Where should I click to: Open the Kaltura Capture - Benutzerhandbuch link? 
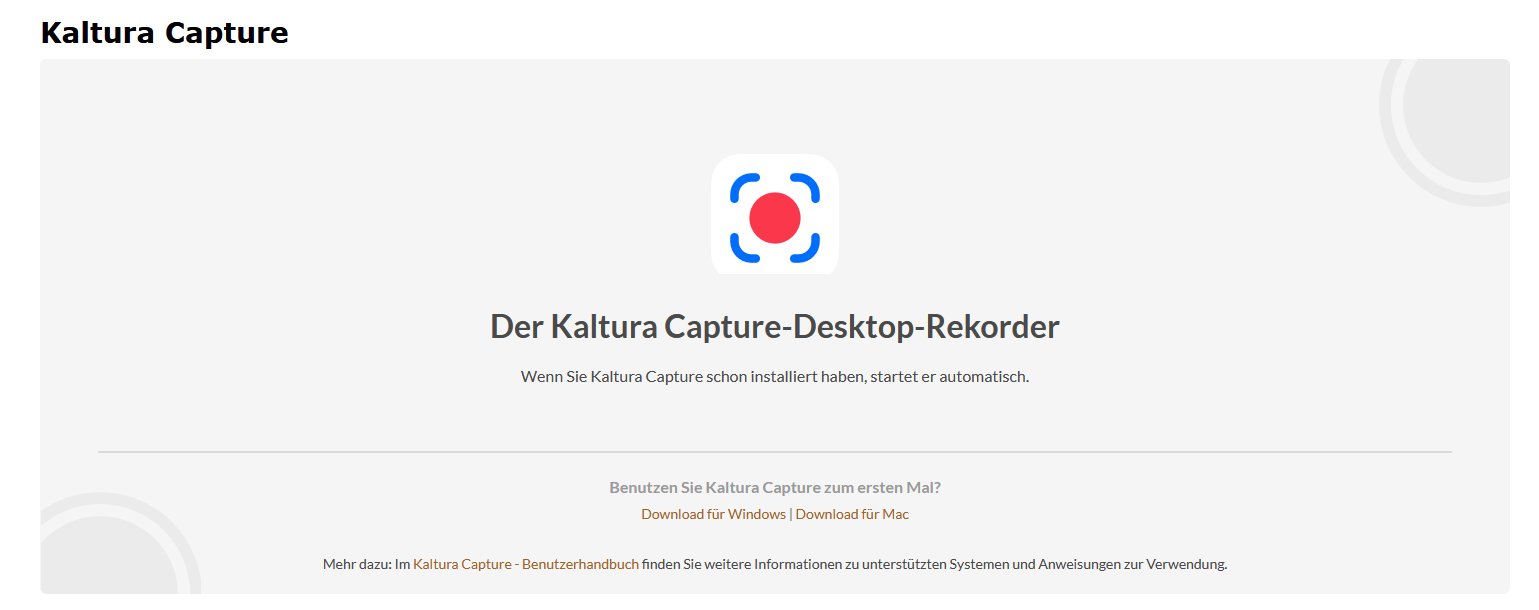coord(525,564)
